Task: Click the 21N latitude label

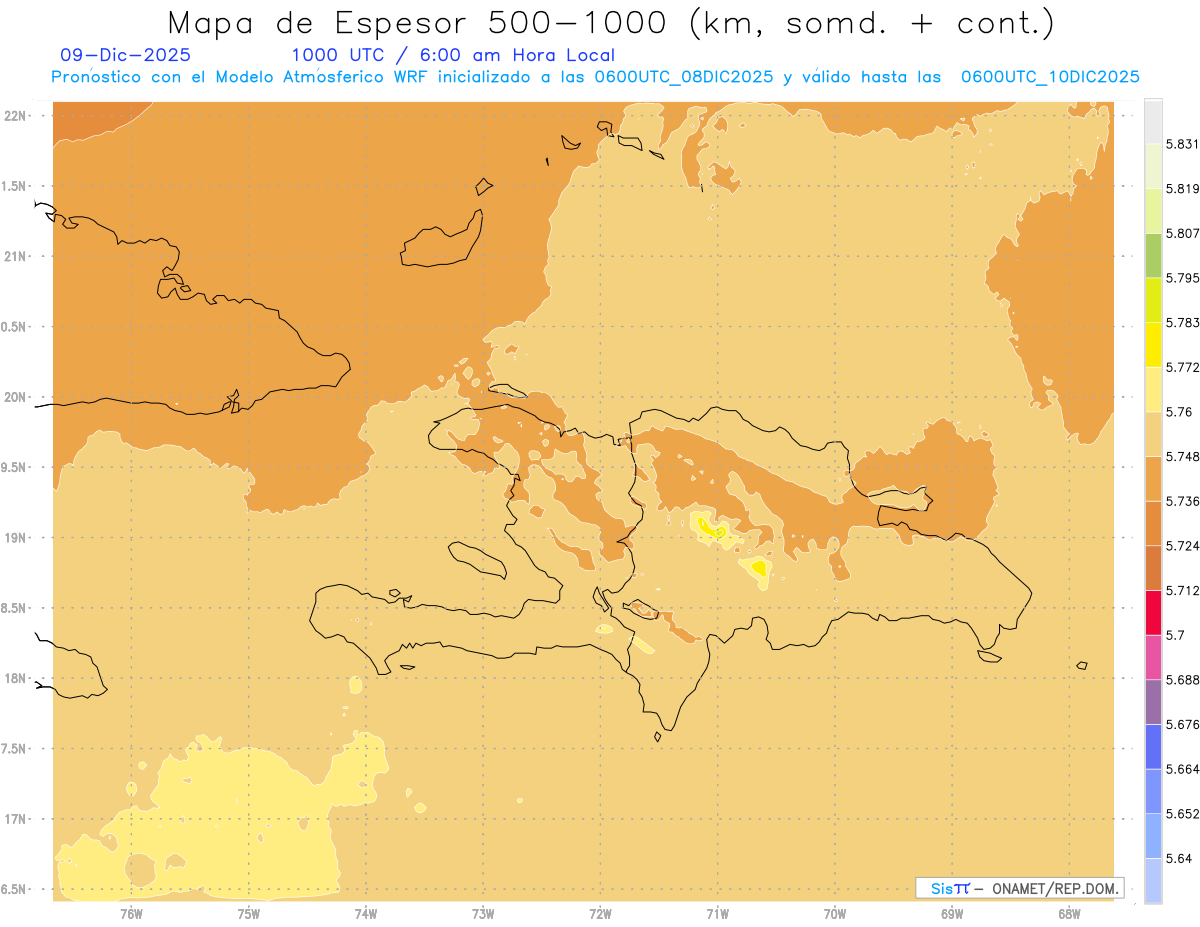Action: pyautogui.click(x=15, y=256)
